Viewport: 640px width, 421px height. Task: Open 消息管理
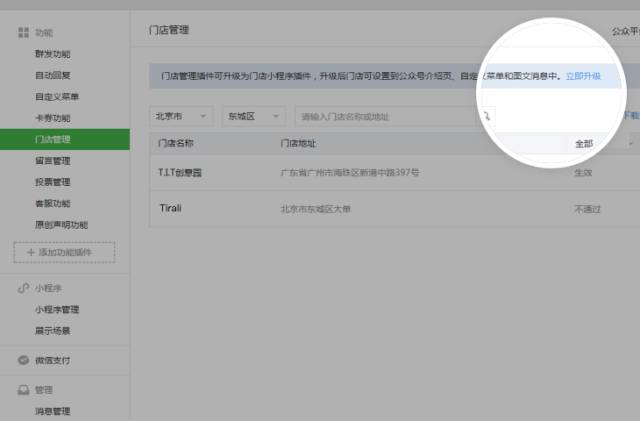[x=53, y=411]
